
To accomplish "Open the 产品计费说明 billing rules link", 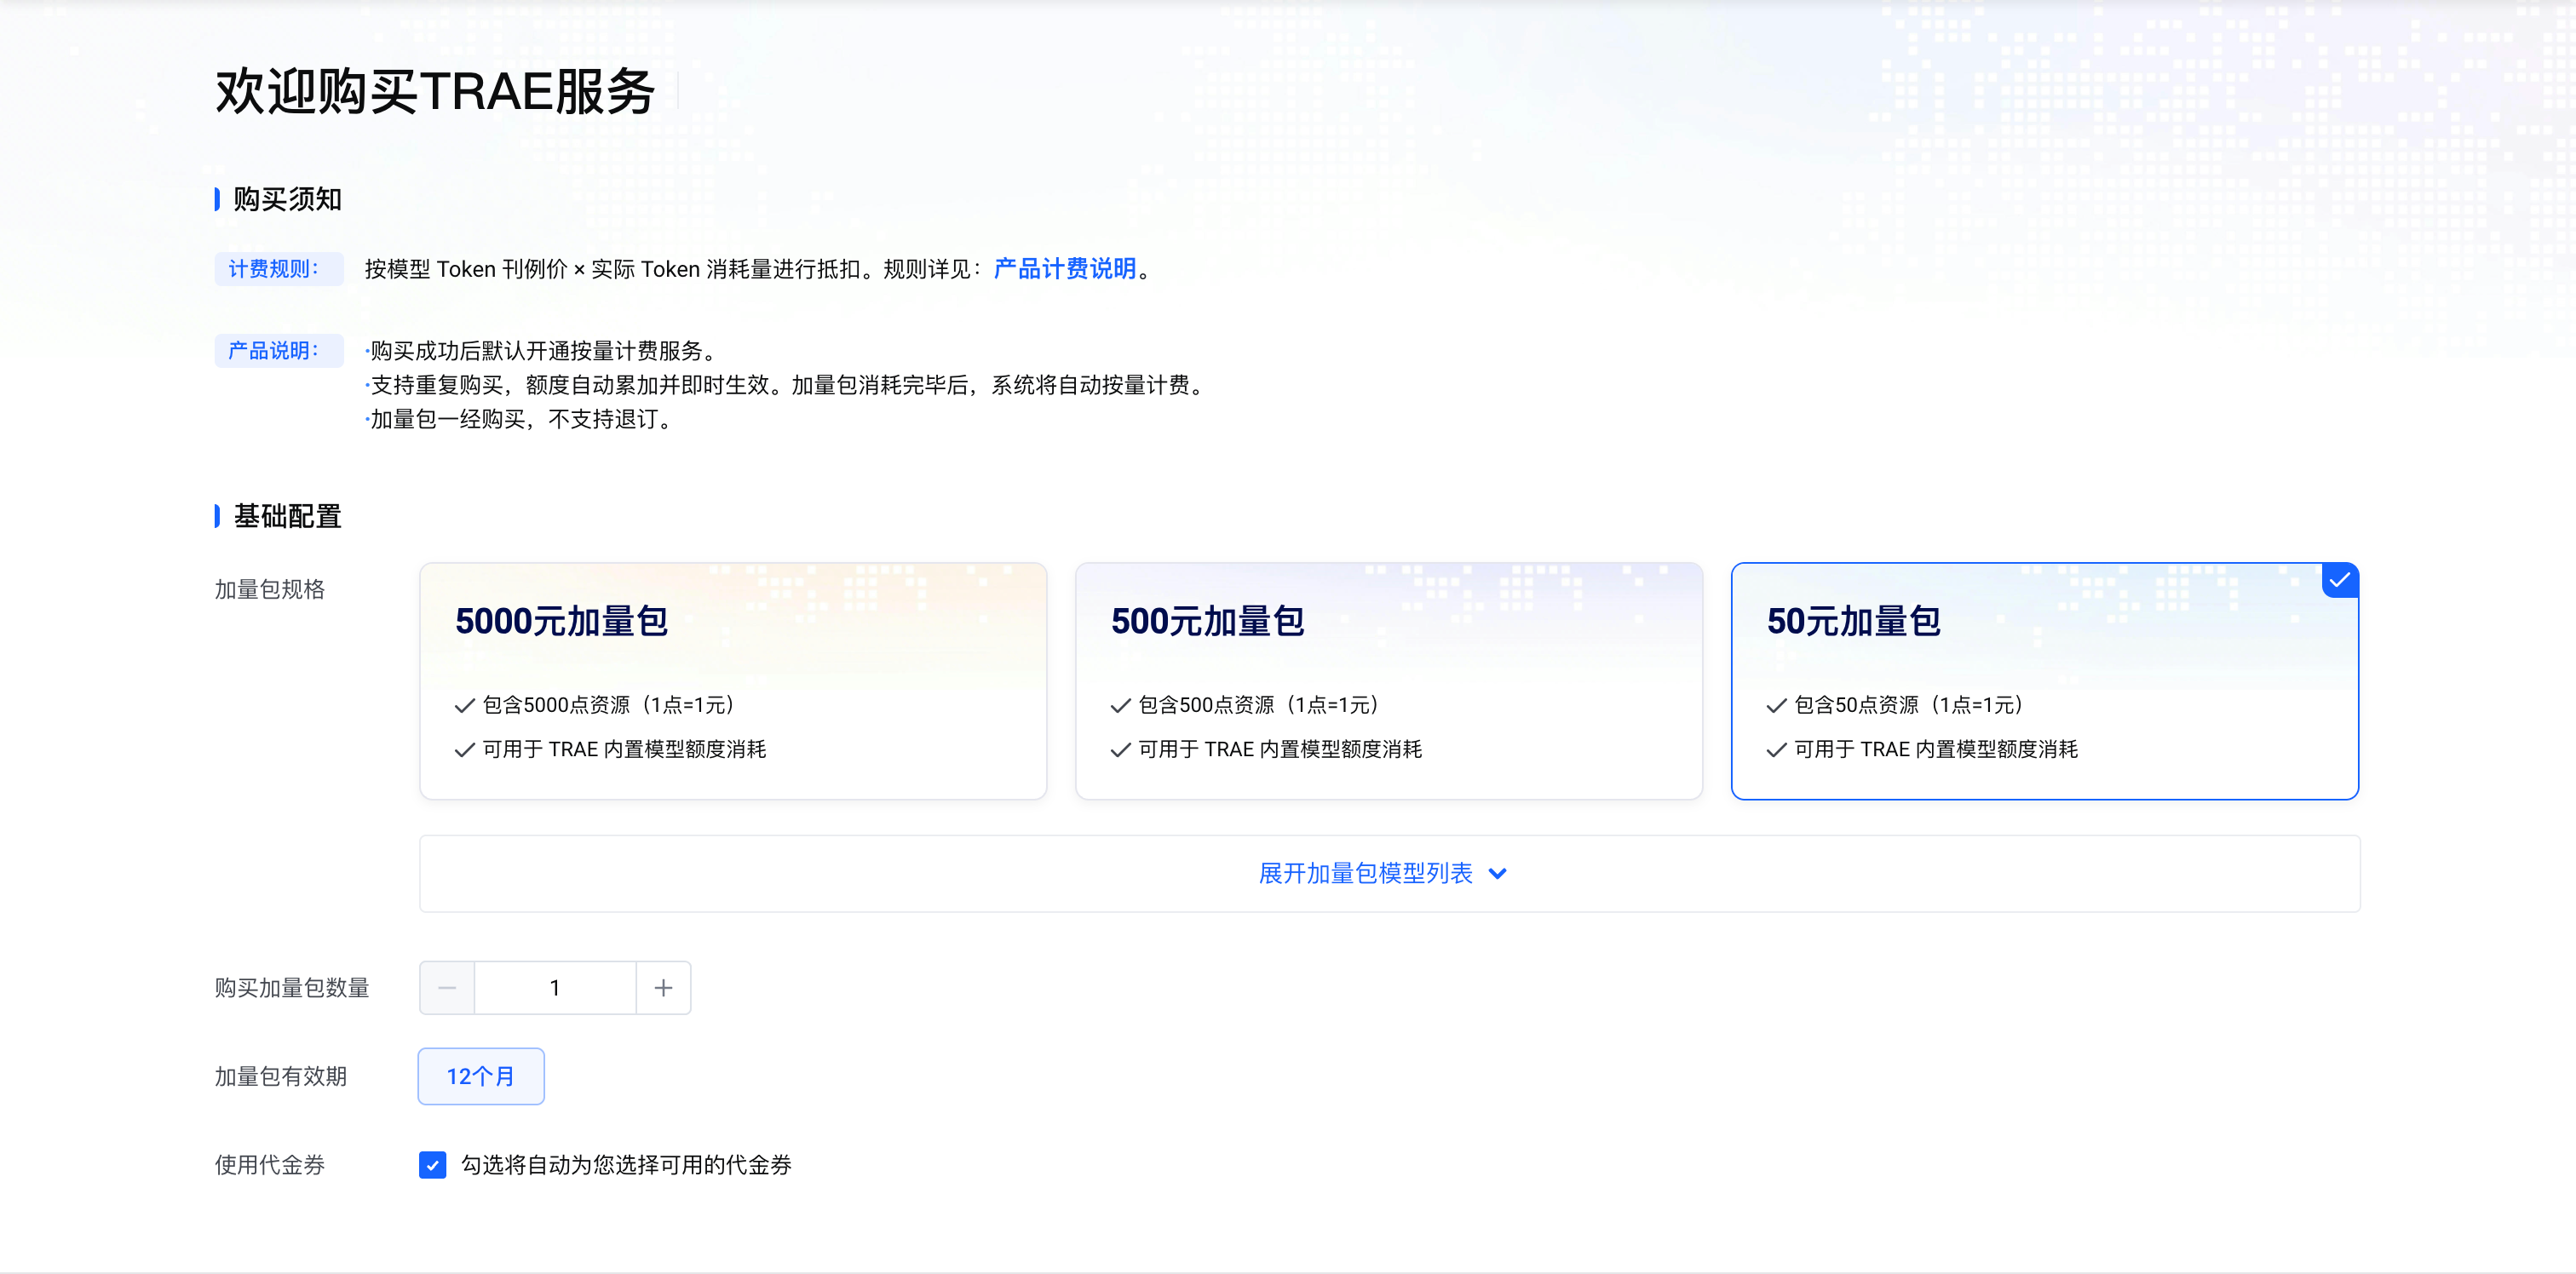I will pyautogui.click(x=1065, y=269).
